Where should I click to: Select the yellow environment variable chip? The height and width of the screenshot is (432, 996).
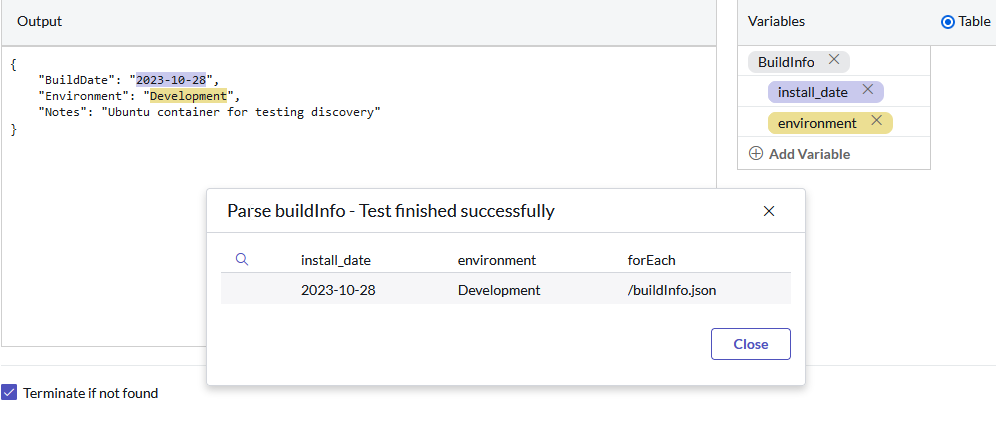tap(817, 123)
